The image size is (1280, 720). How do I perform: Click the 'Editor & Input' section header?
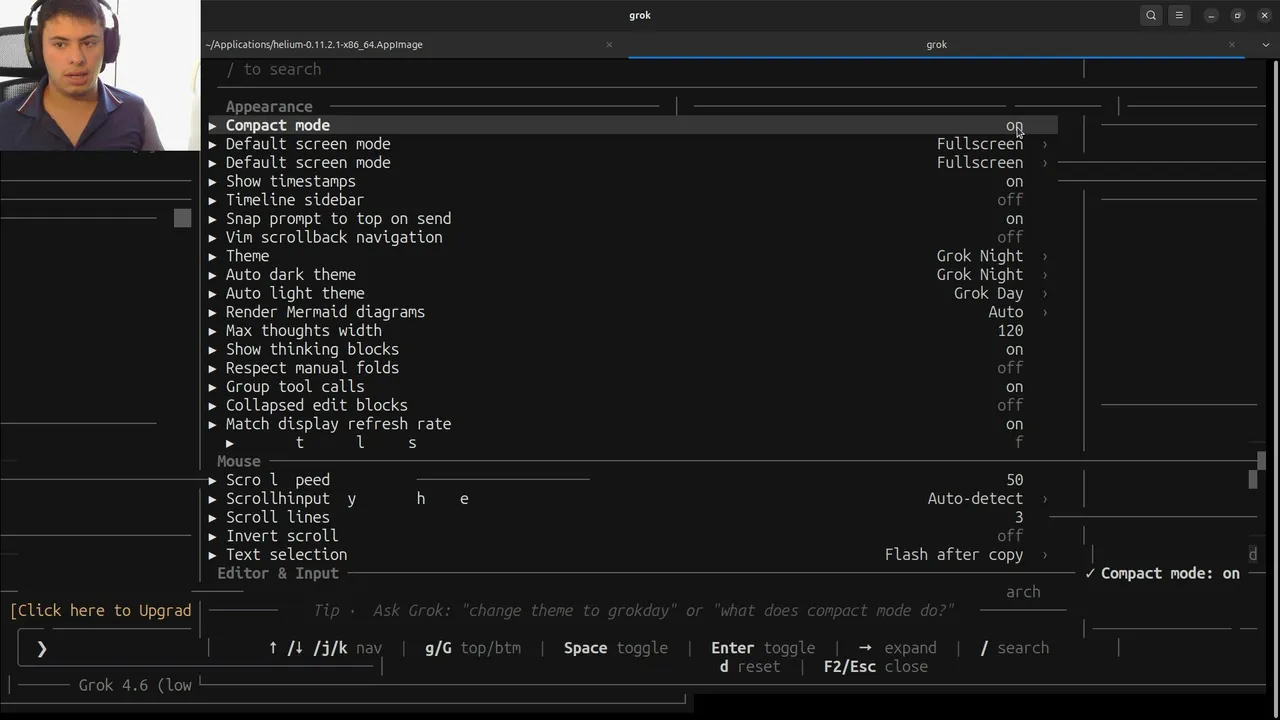pyautogui.click(x=278, y=574)
